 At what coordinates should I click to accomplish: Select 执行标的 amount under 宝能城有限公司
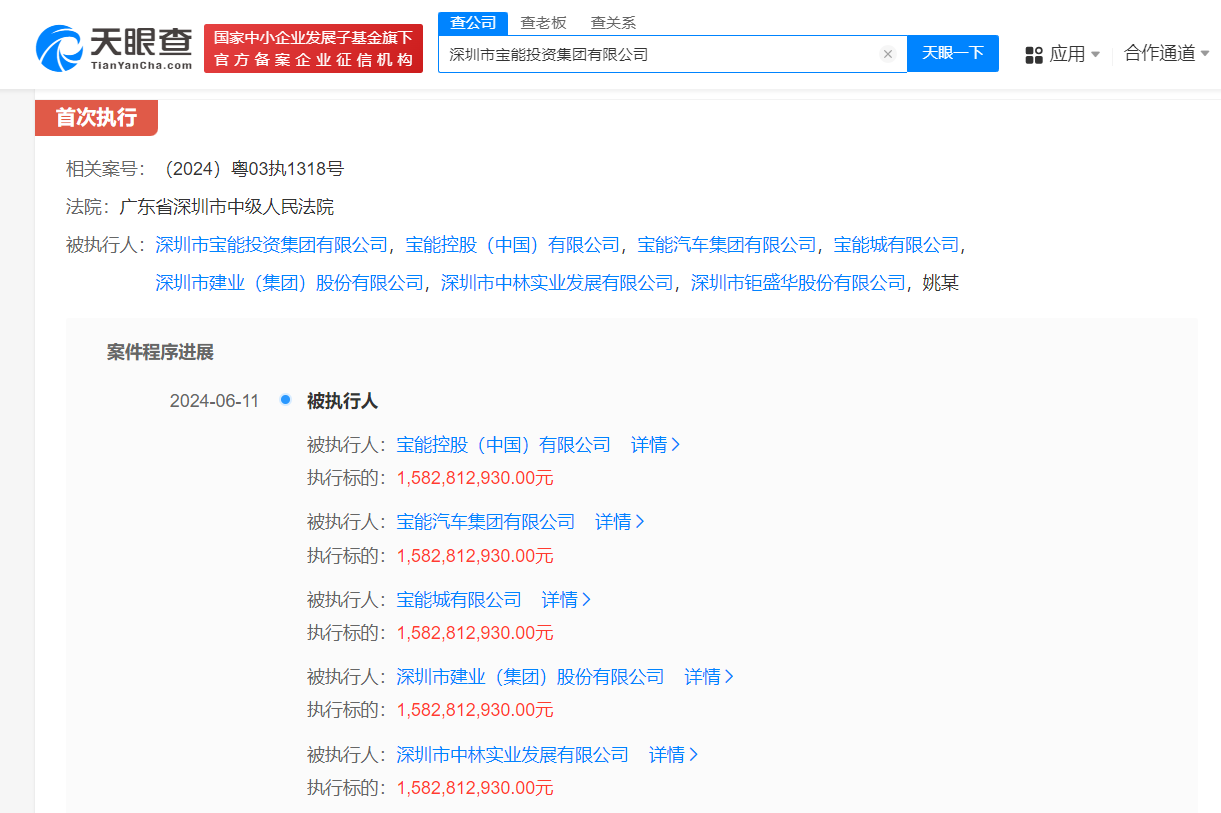pos(475,633)
